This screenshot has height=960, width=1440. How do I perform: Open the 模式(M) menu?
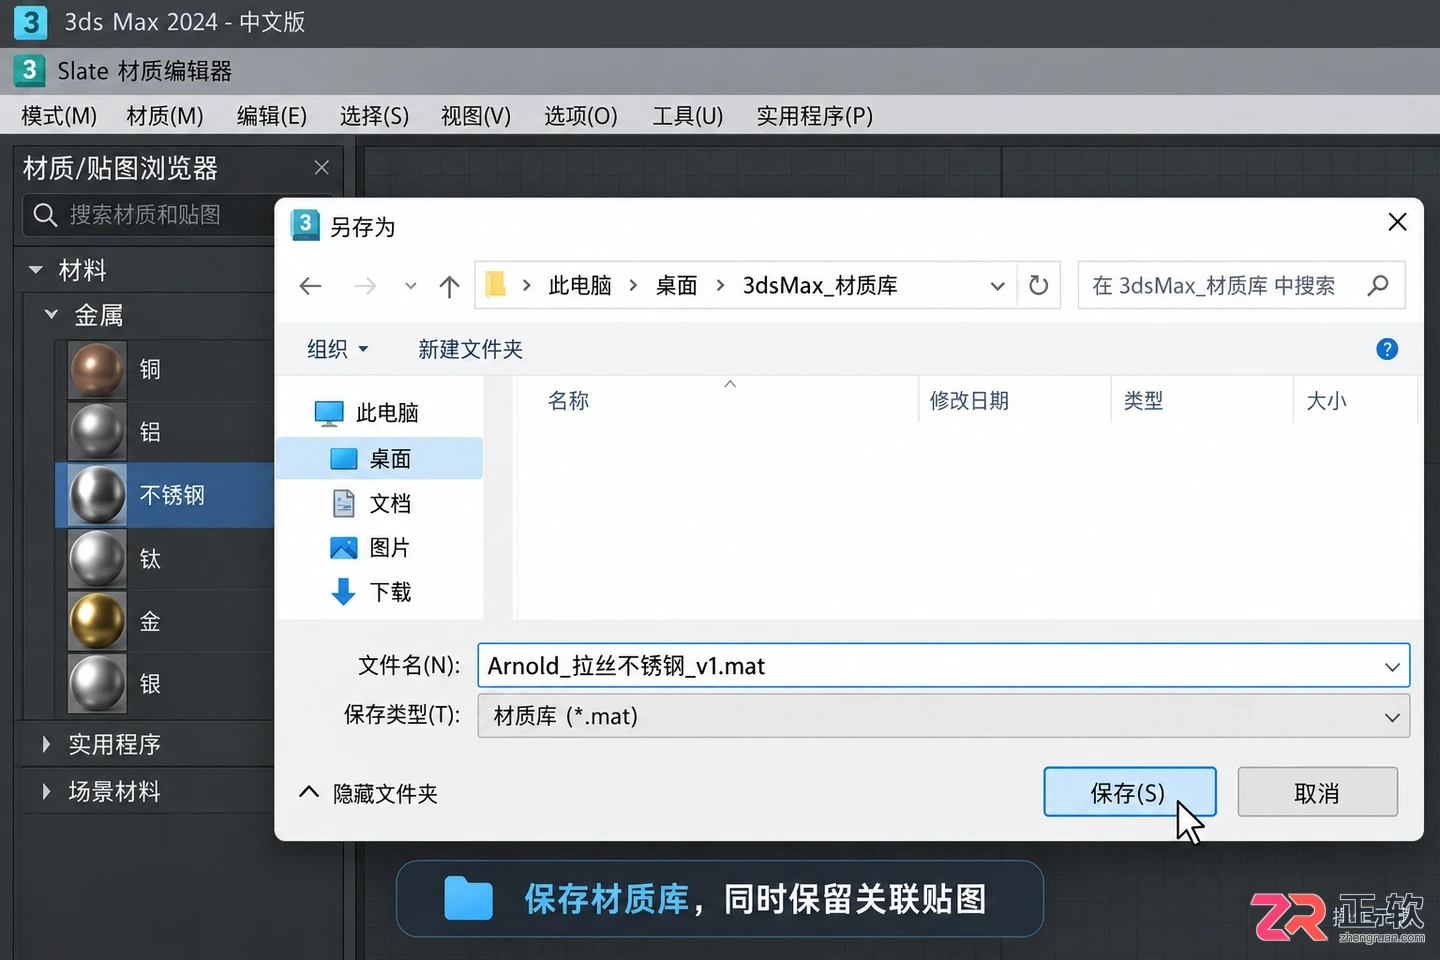click(59, 116)
